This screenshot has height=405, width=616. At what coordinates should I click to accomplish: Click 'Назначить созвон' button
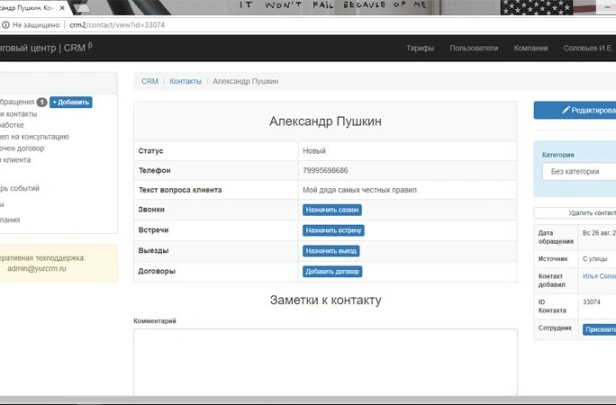332,210
